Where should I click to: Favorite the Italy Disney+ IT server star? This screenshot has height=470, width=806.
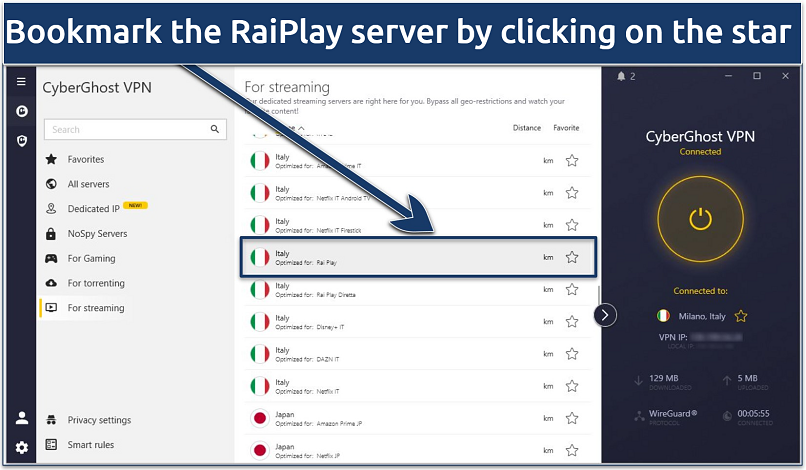click(x=572, y=322)
